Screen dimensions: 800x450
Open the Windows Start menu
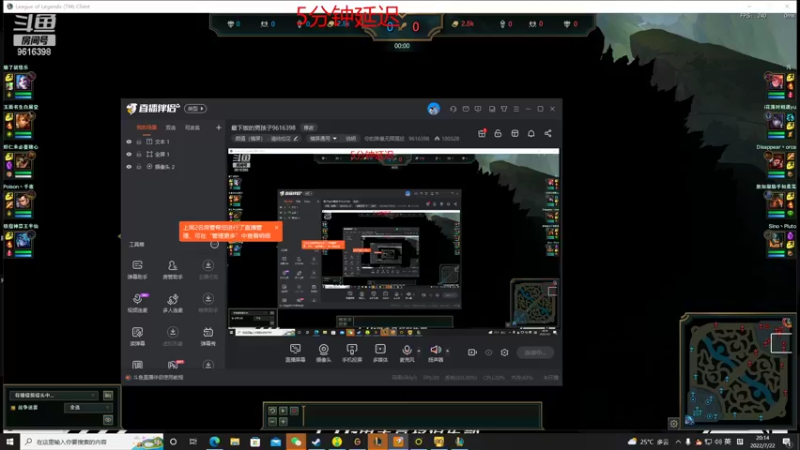[10, 442]
